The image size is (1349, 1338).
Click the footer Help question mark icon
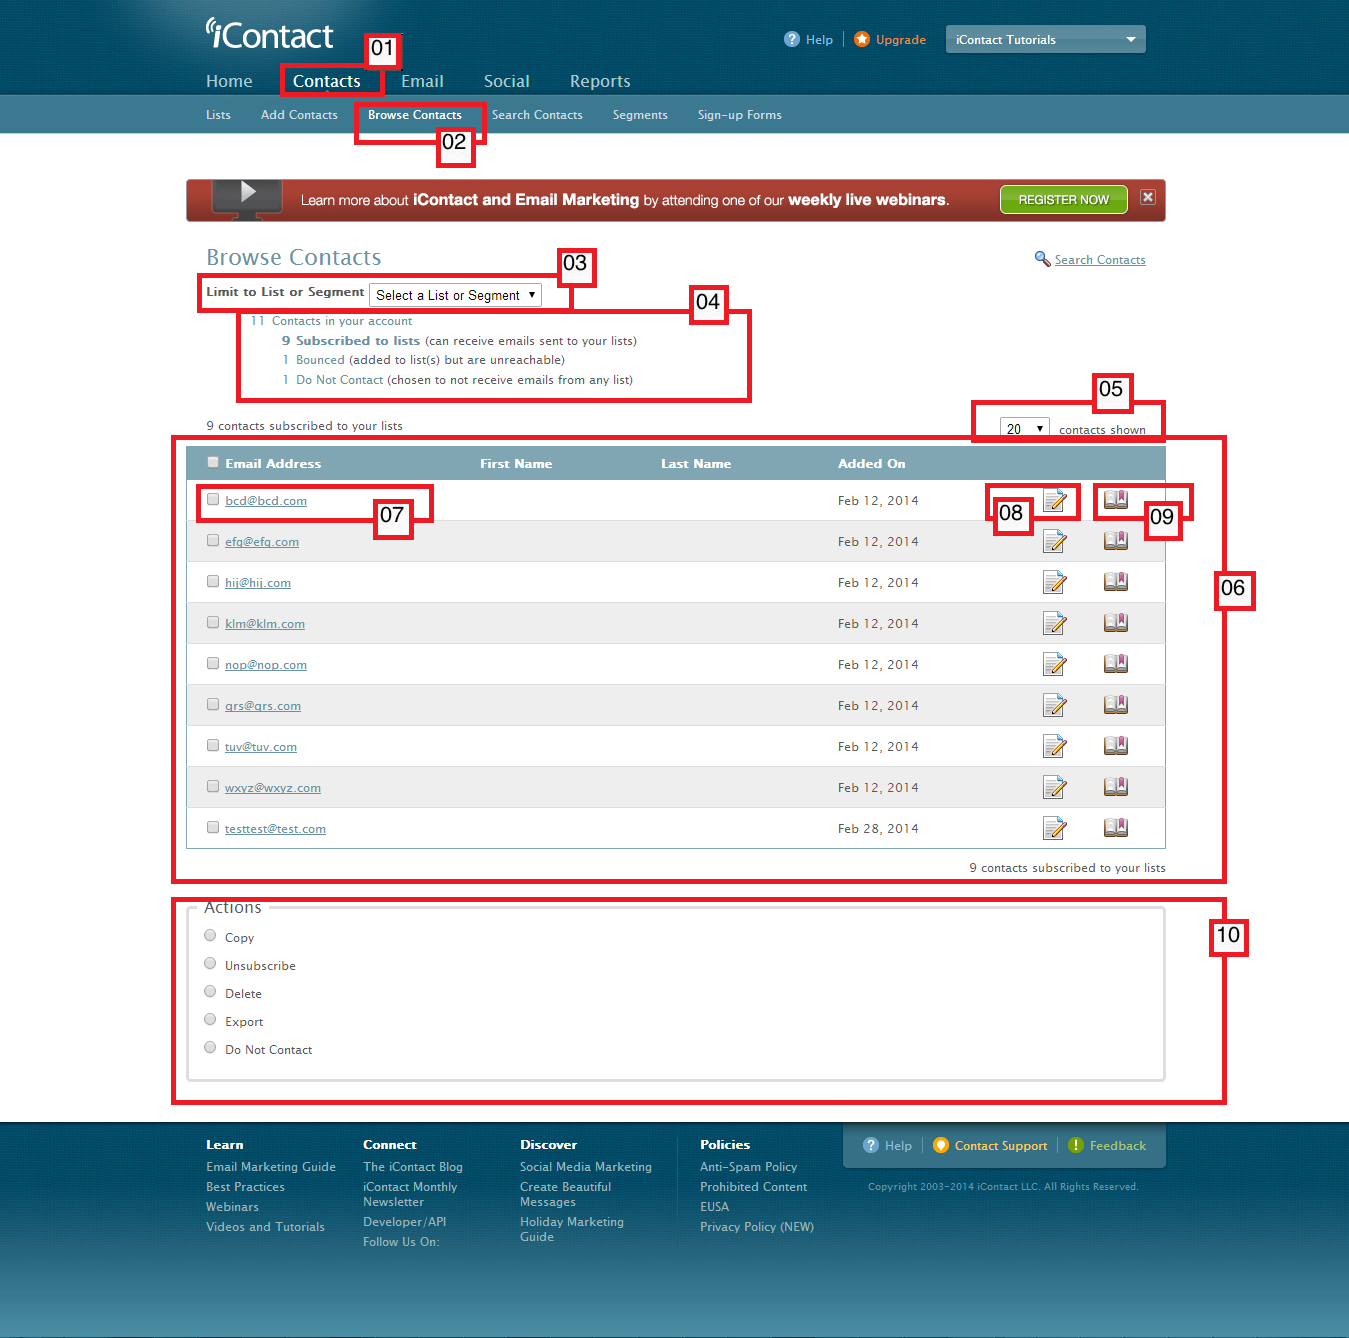(x=871, y=1145)
